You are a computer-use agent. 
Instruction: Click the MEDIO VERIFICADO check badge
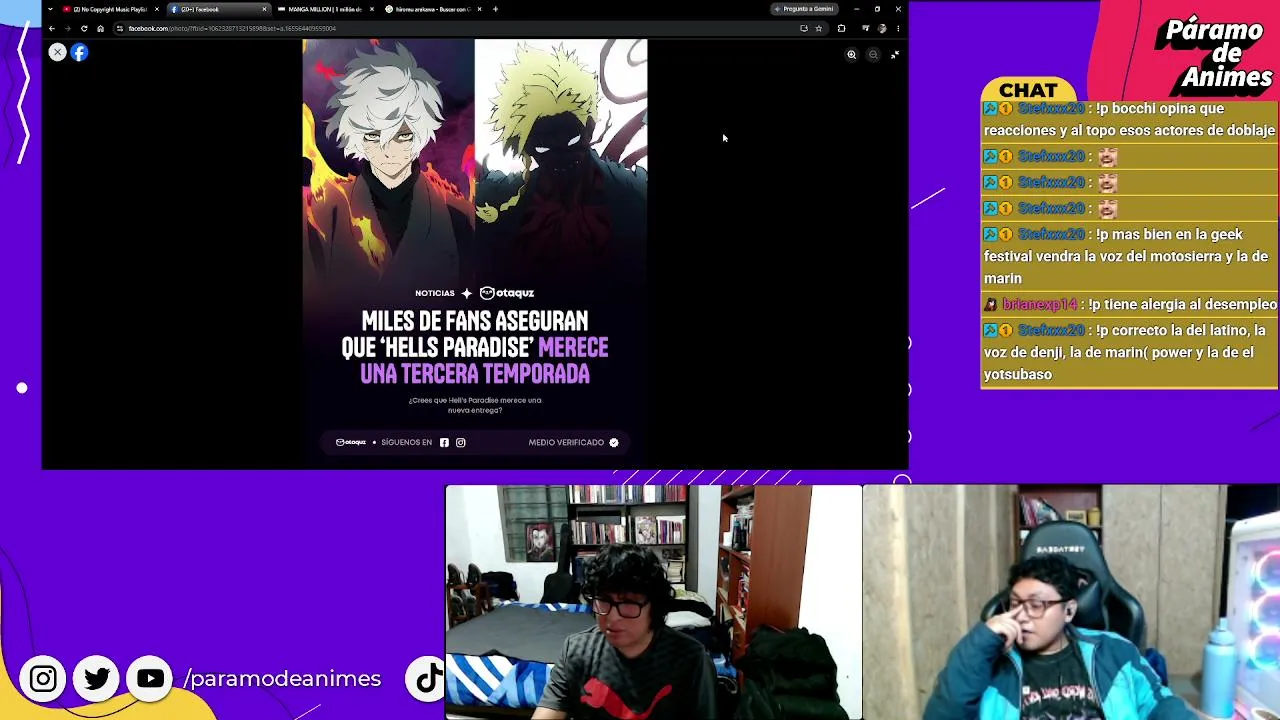tap(614, 442)
